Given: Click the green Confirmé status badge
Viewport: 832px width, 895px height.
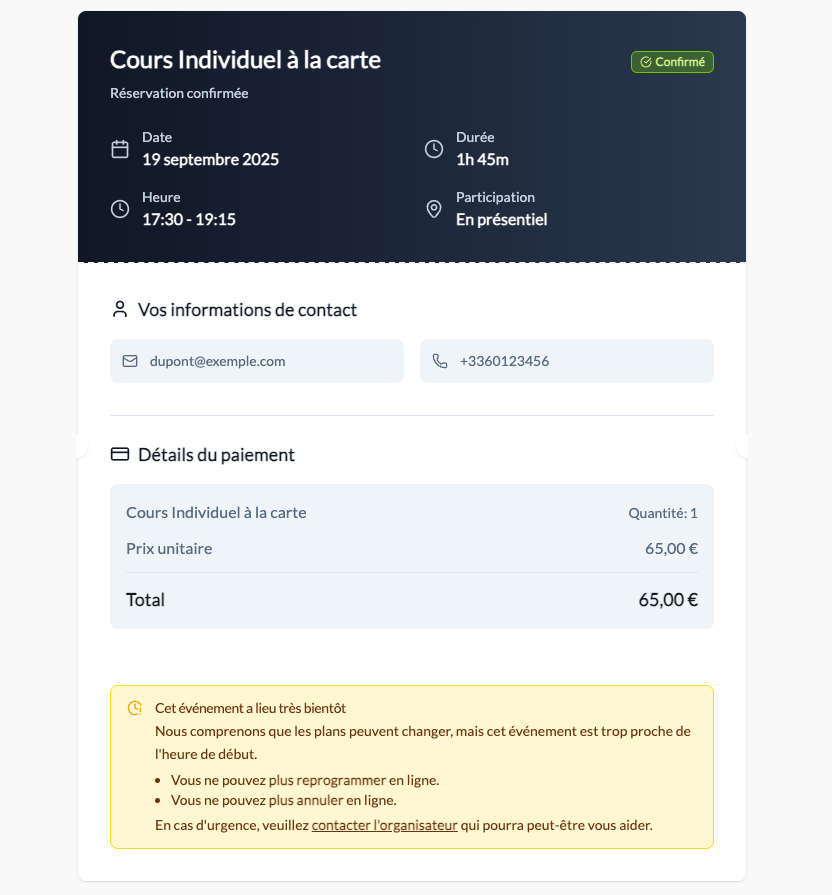Looking at the screenshot, I should [672, 61].
